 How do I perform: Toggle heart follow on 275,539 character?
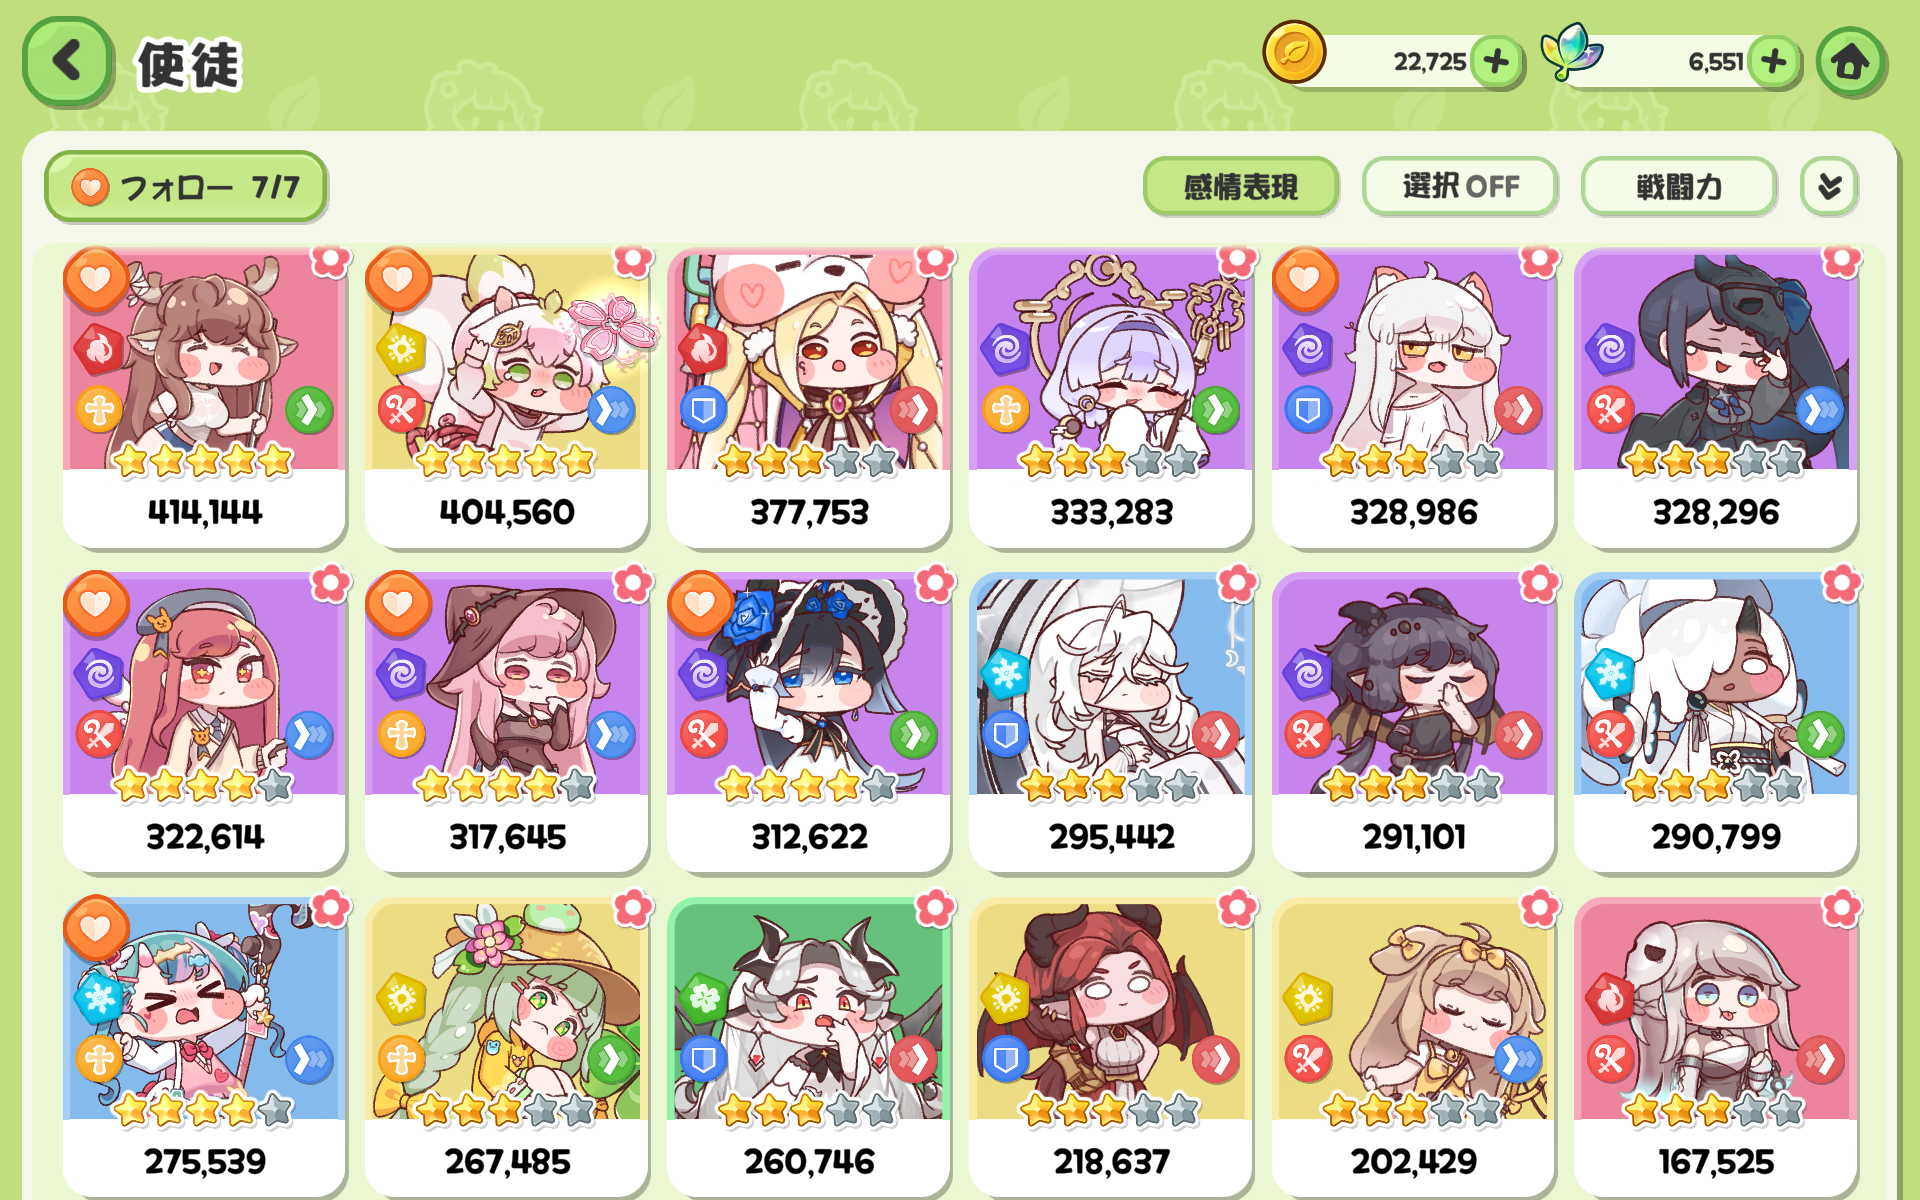96,928
